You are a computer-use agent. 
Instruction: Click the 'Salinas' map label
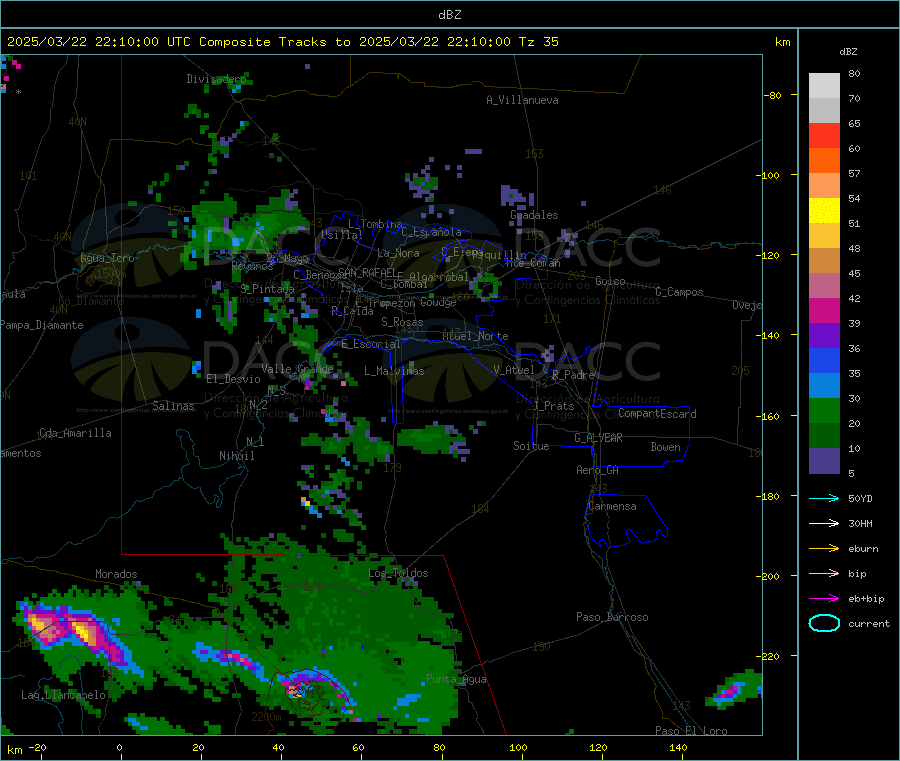coord(173,406)
